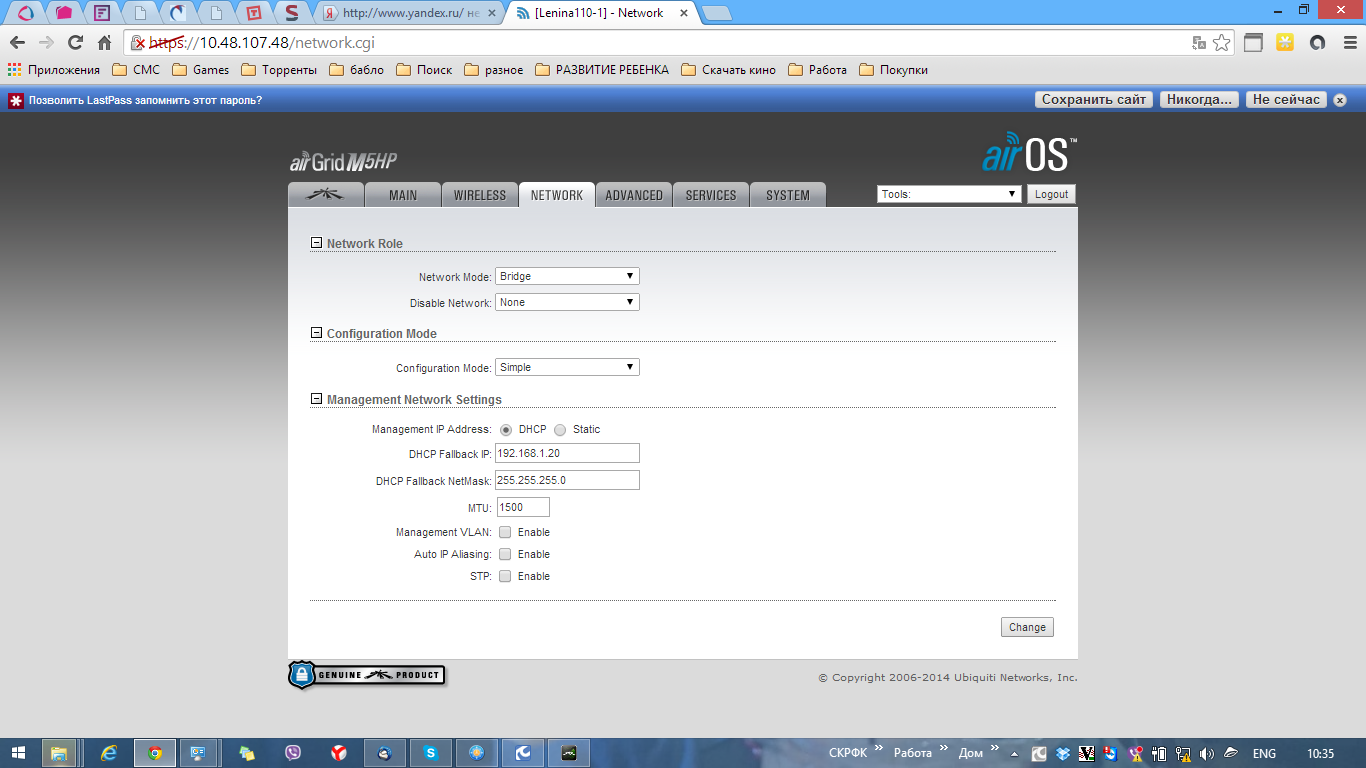Screen dimensions: 1366x768
Task: Collapse the Management Network Settings section
Action: coord(316,399)
